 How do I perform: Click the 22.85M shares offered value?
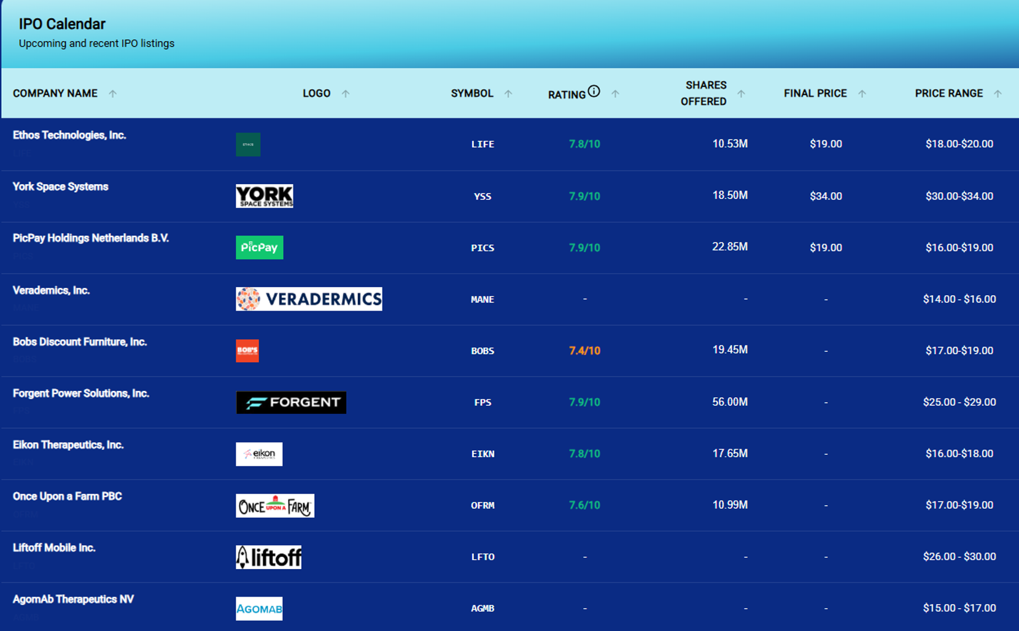[730, 247]
